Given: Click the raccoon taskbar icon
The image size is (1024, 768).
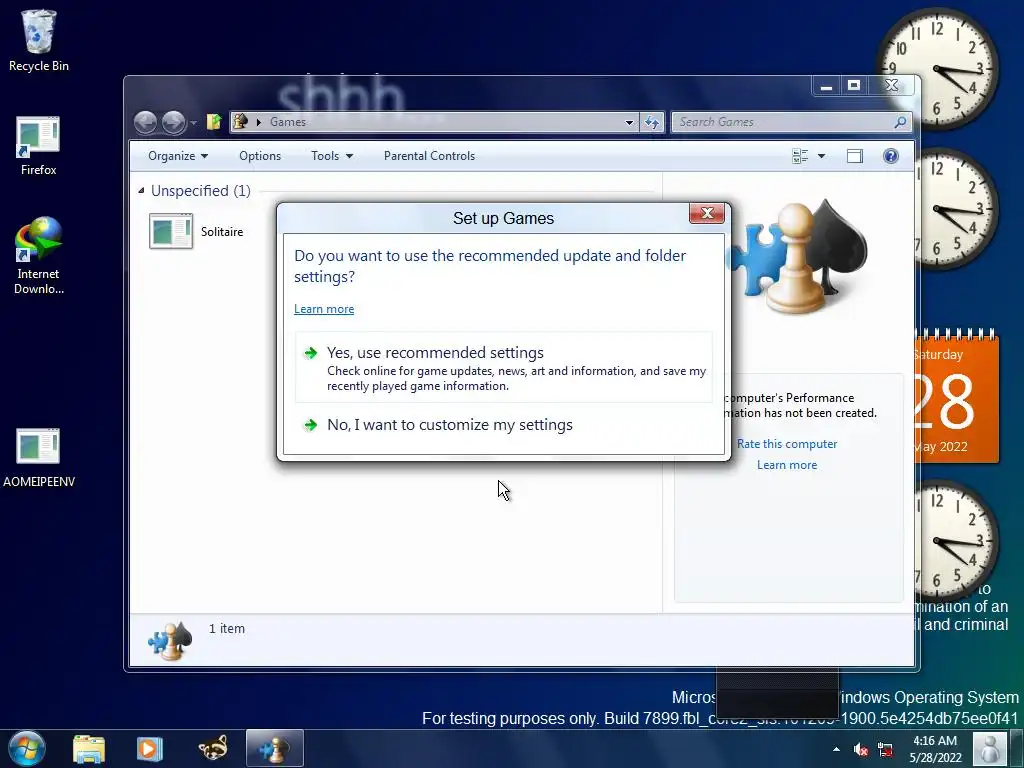Looking at the screenshot, I should [x=213, y=749].
